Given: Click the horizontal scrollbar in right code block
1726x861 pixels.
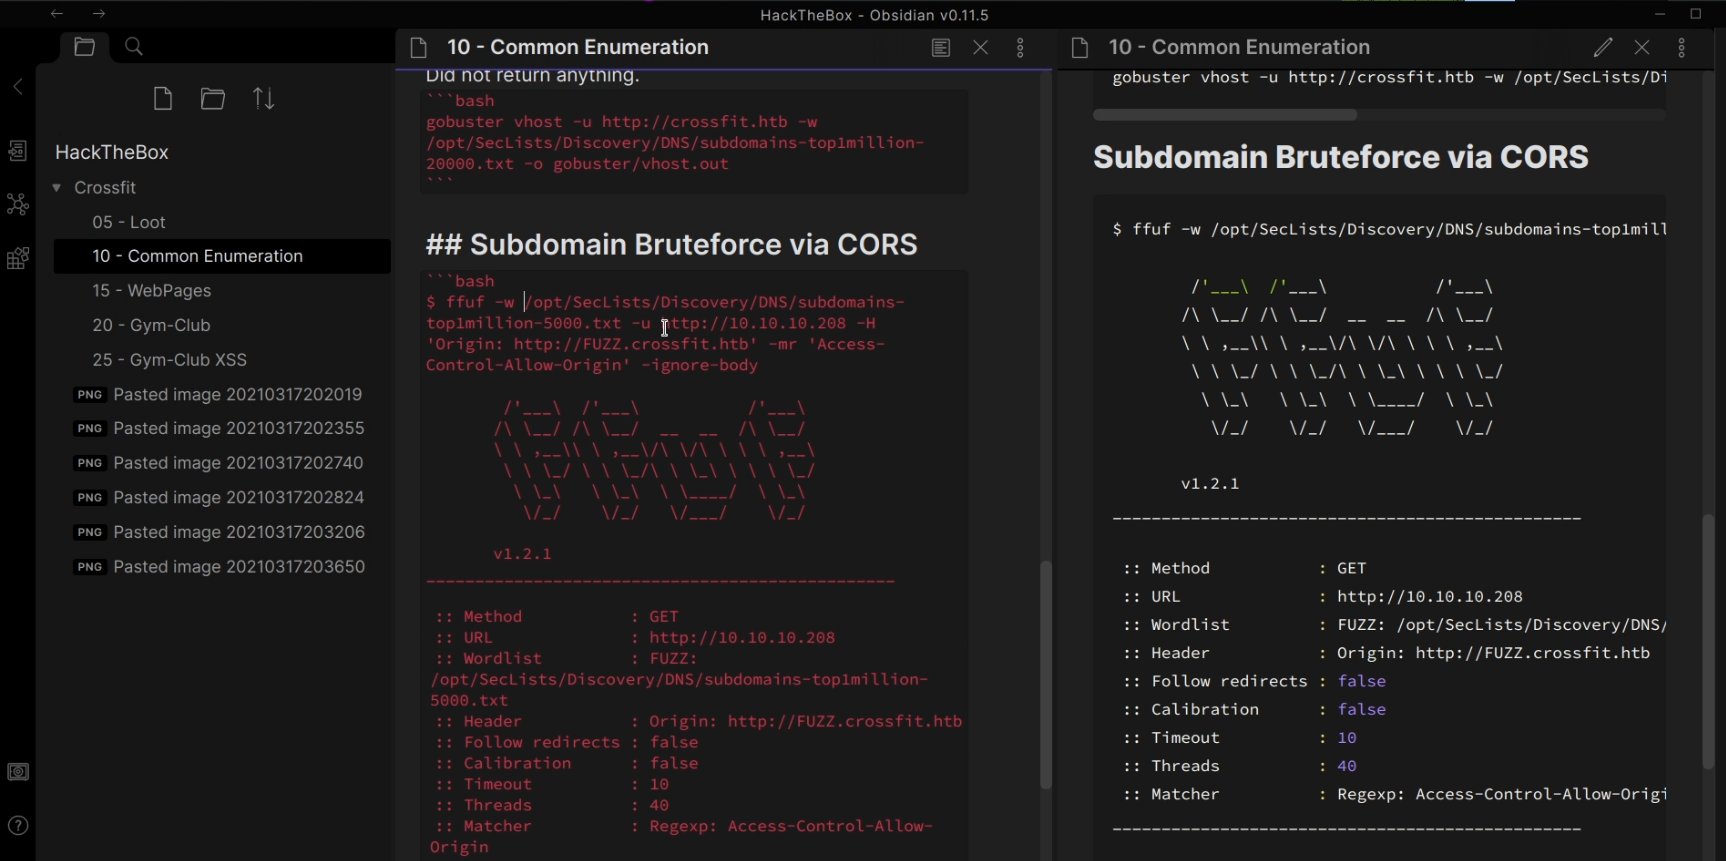Looking at the screenshot, I should (1225, 115).
